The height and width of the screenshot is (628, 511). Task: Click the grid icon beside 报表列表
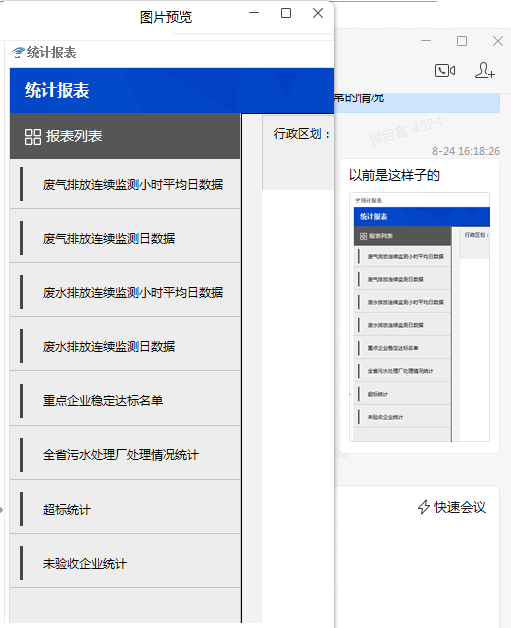(x=32, y=137)
